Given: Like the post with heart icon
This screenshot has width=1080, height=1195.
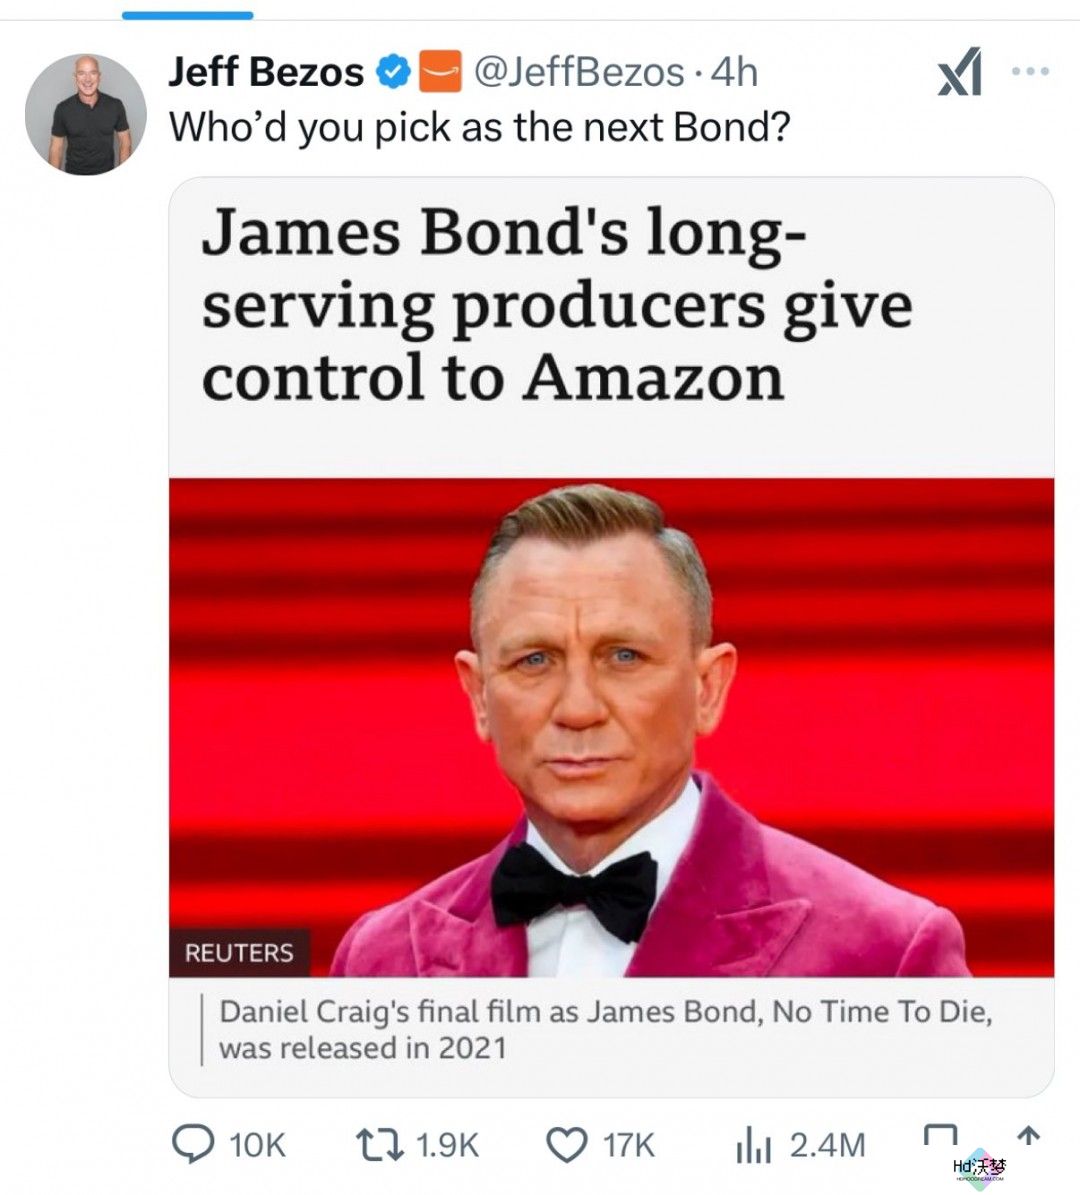Looking at the screenshot, I should click(x=567, y=1145).
